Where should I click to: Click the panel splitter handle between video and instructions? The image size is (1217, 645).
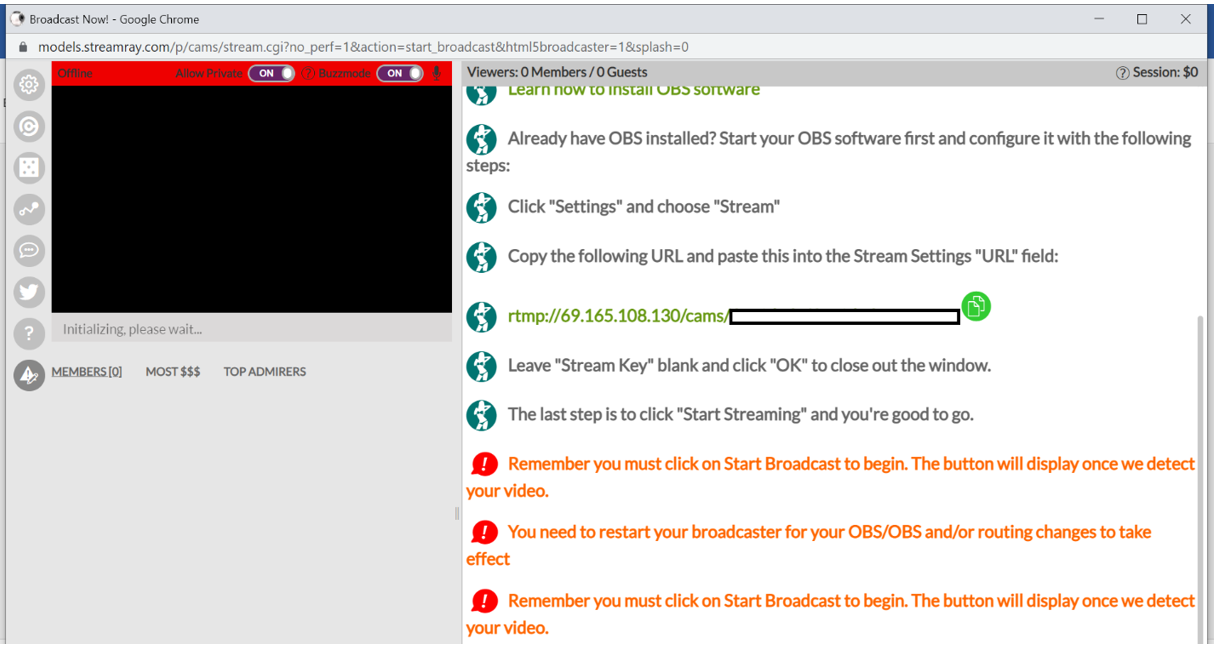coord(458,513)
